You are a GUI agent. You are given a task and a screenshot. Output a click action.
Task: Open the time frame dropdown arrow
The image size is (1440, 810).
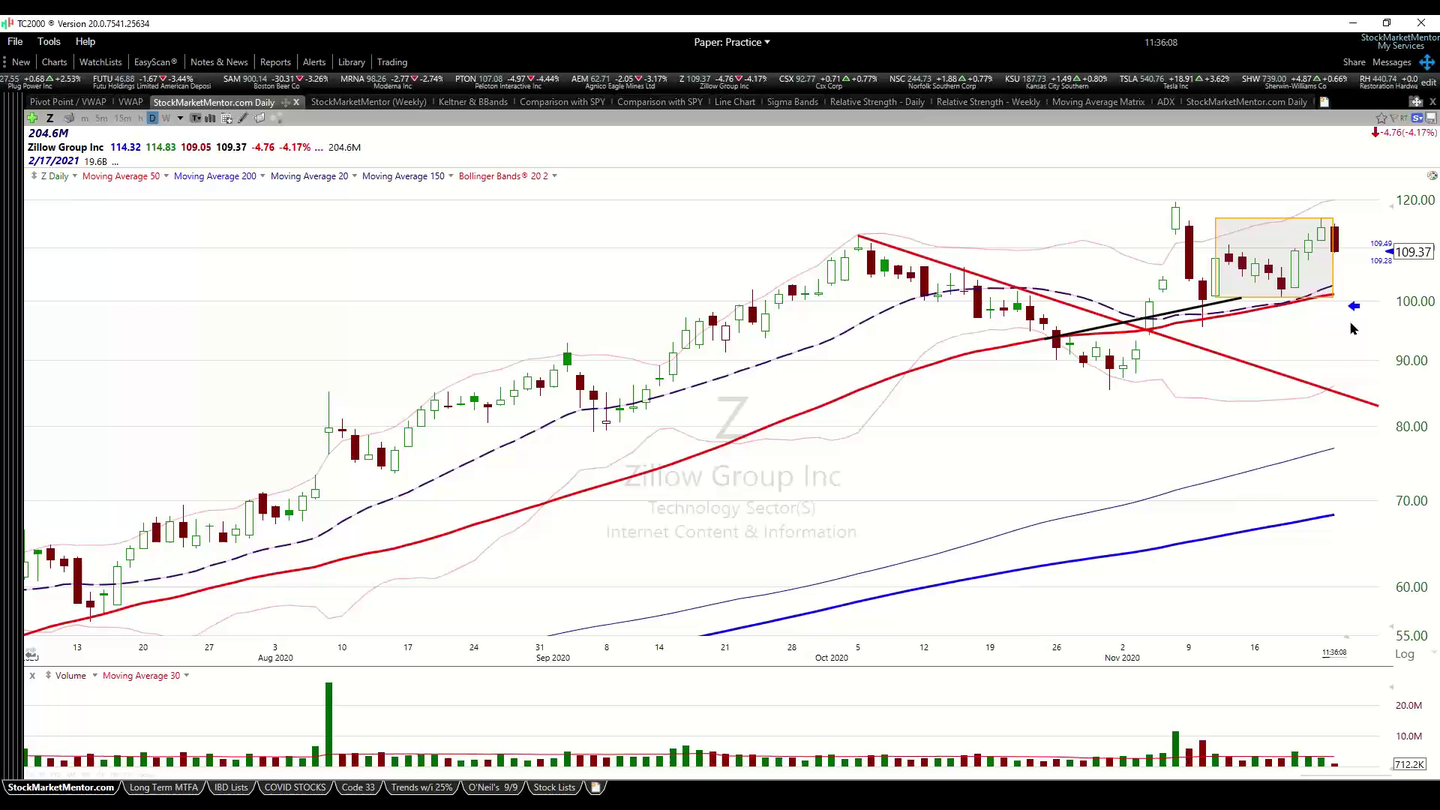coord(180,118)
